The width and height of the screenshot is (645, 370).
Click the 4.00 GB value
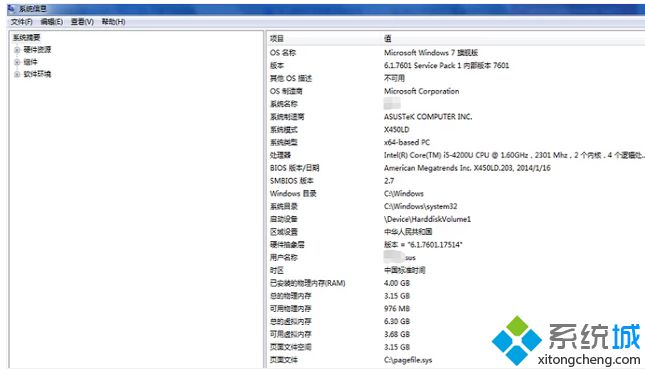[x=397, y=283]
